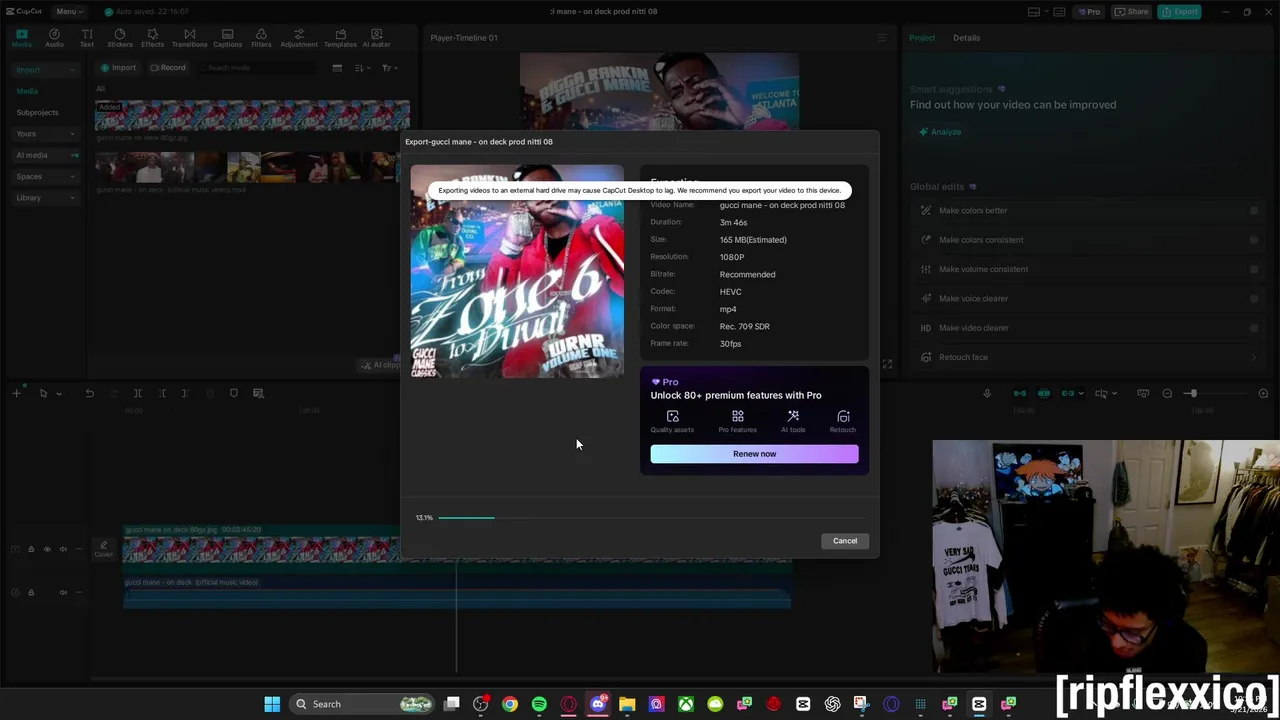Switch to the Project tab
Image resolution: width=1280 pixels, height=720 pixels.
coord(922,38)
